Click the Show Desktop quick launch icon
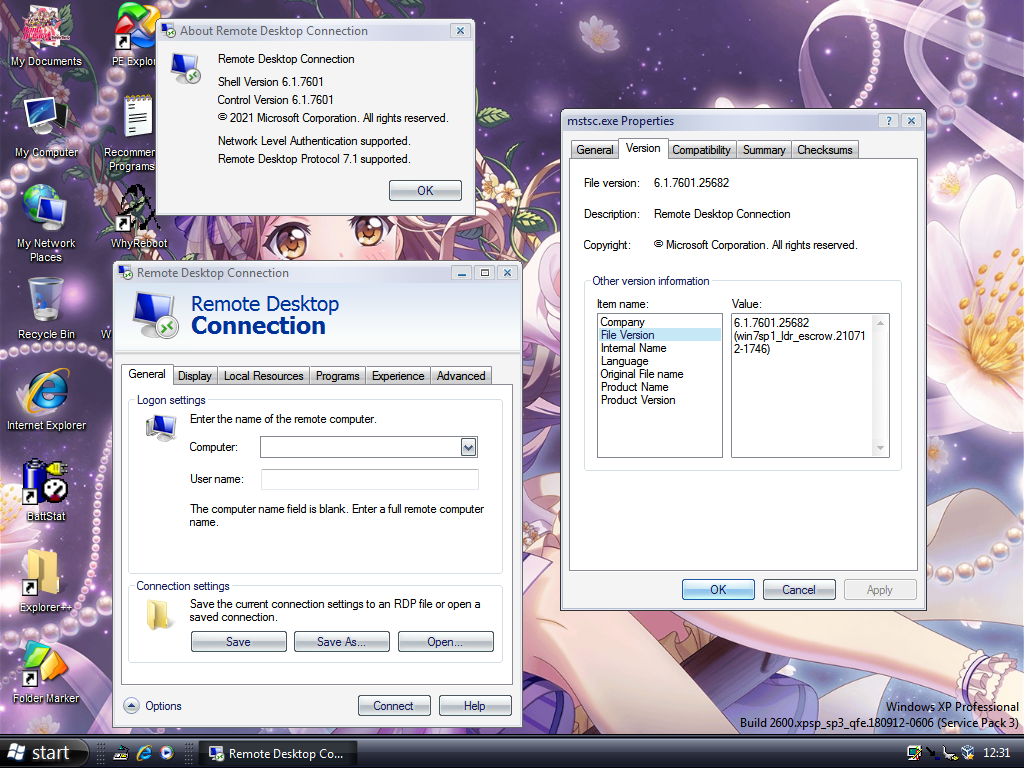The image size is (1024, 768). [121, 753]
